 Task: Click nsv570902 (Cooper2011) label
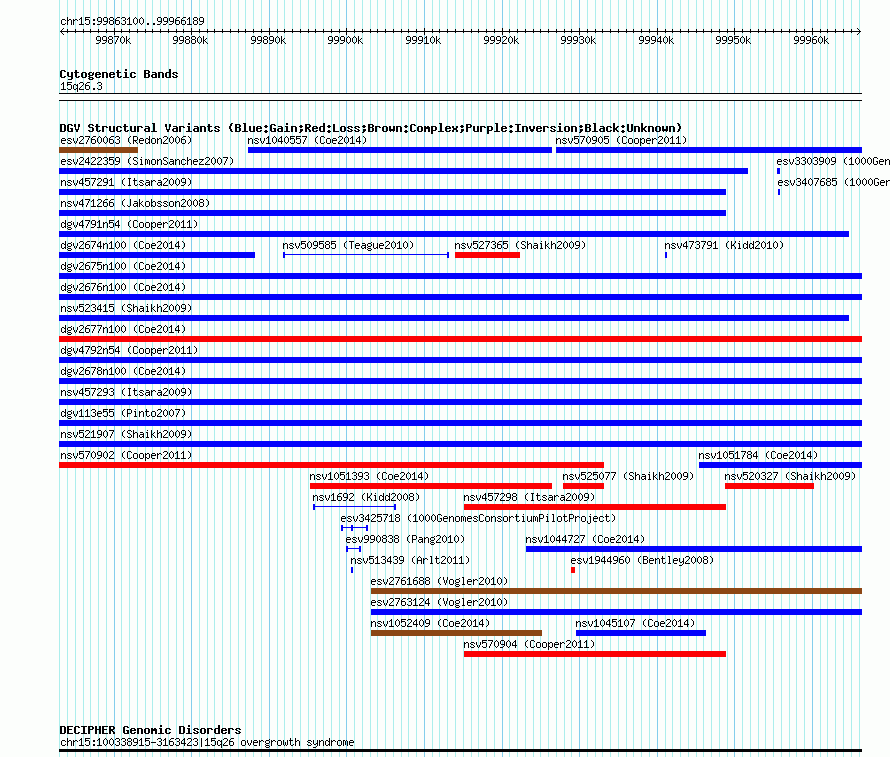[x=126, y=455]
